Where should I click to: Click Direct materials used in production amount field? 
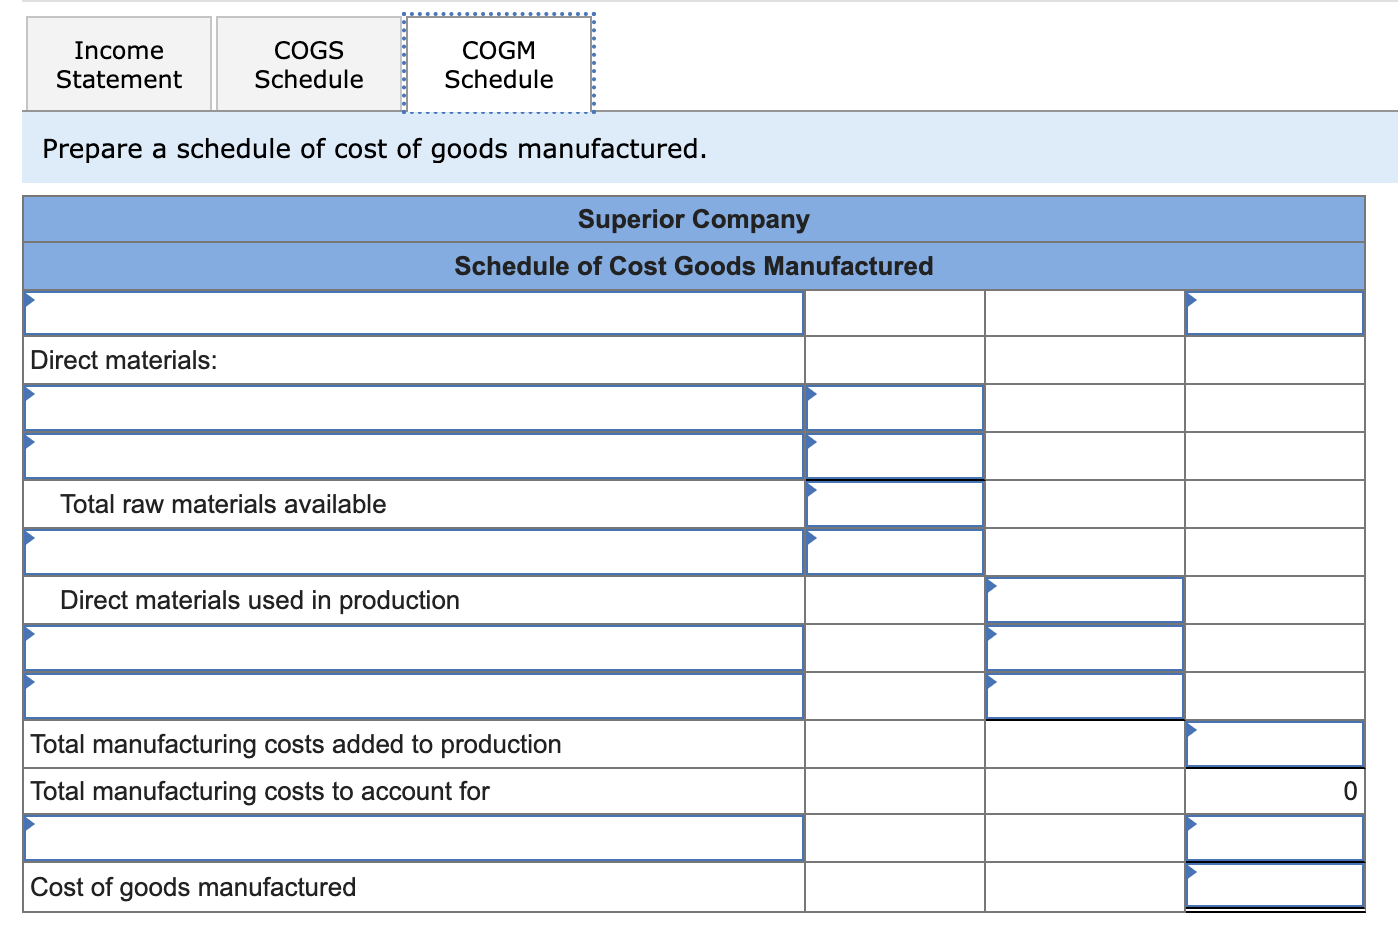click(1085, 600)
